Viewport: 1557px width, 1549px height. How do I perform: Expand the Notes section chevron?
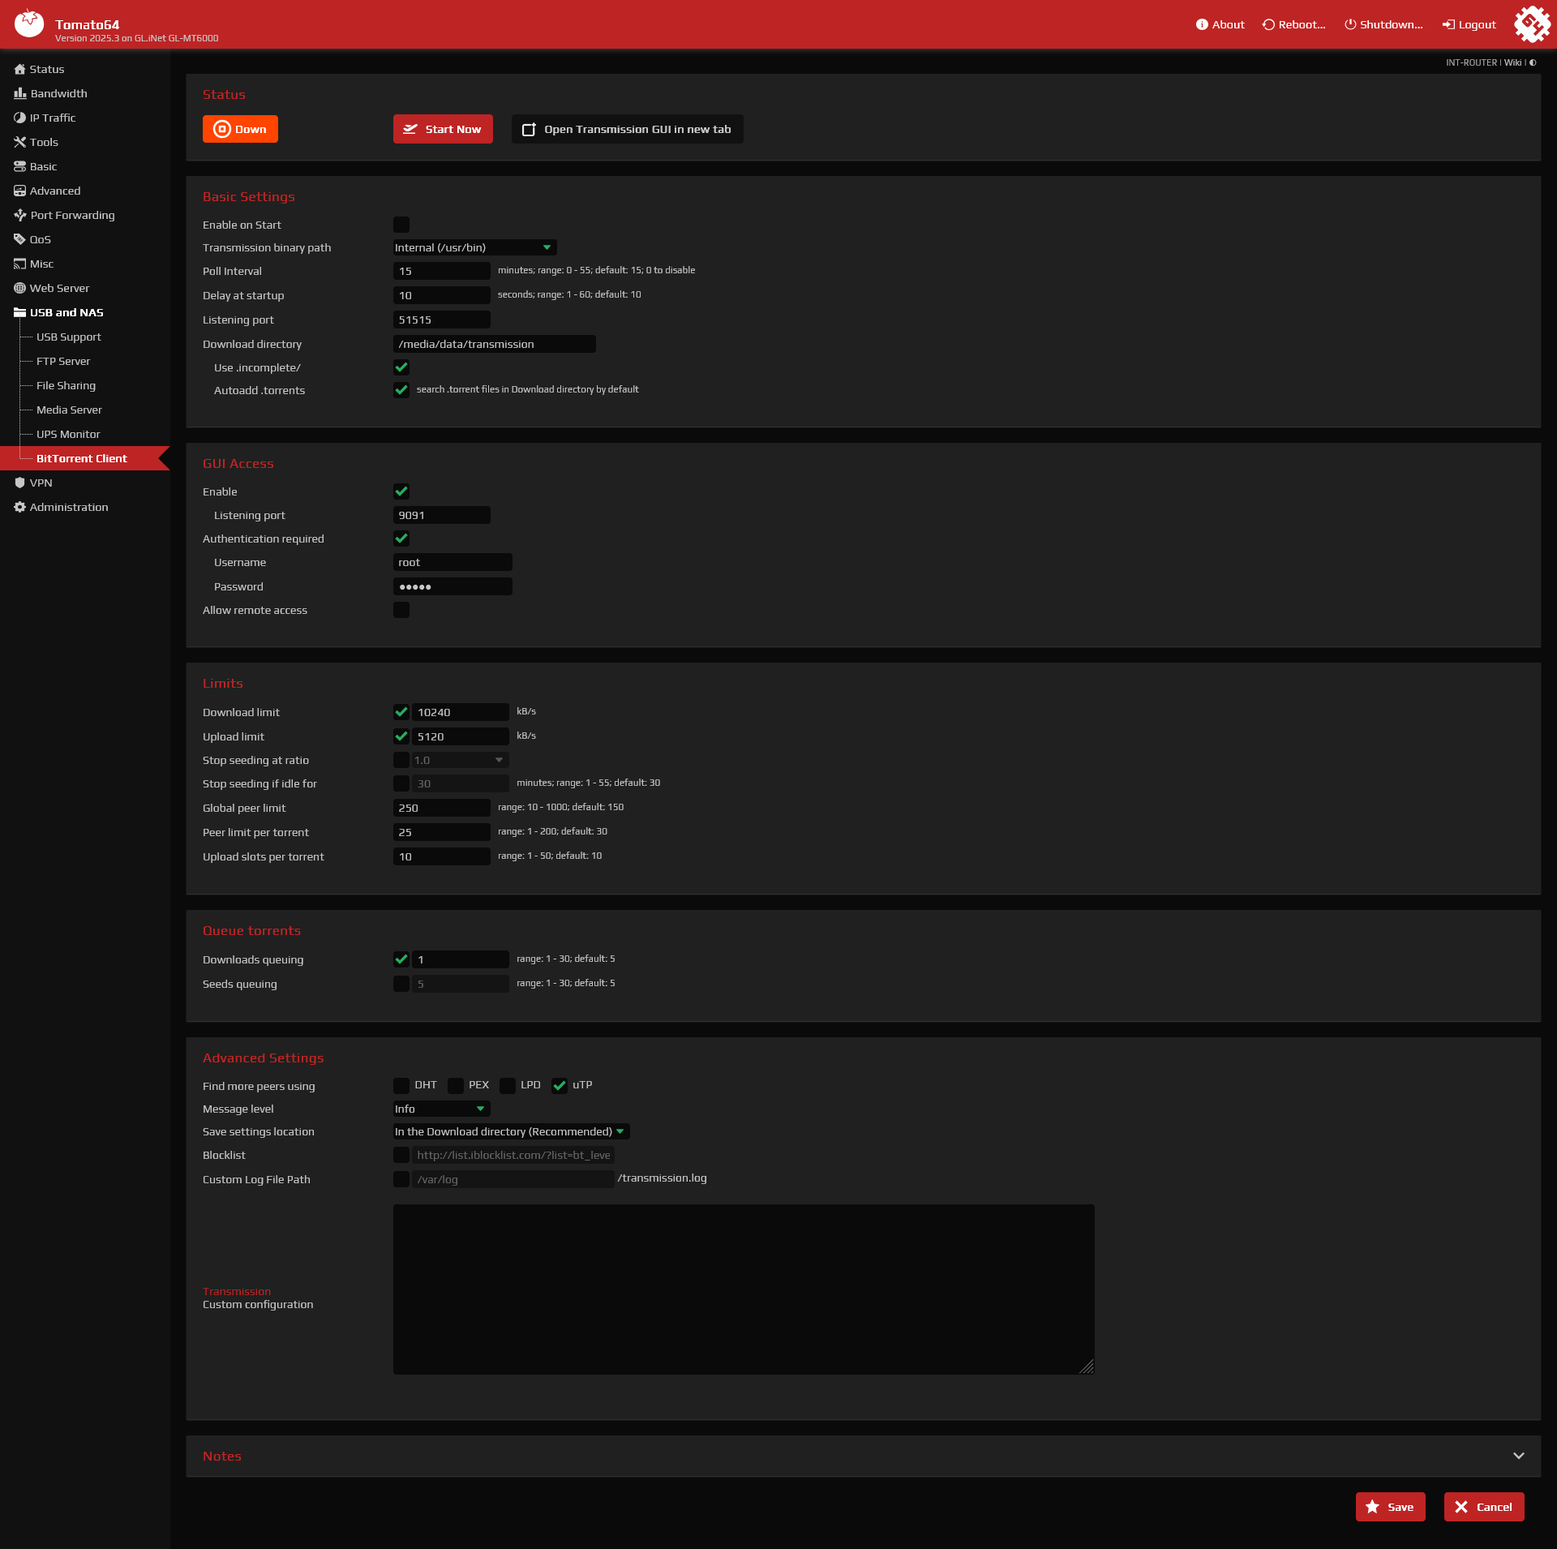coord(1518,1456)
